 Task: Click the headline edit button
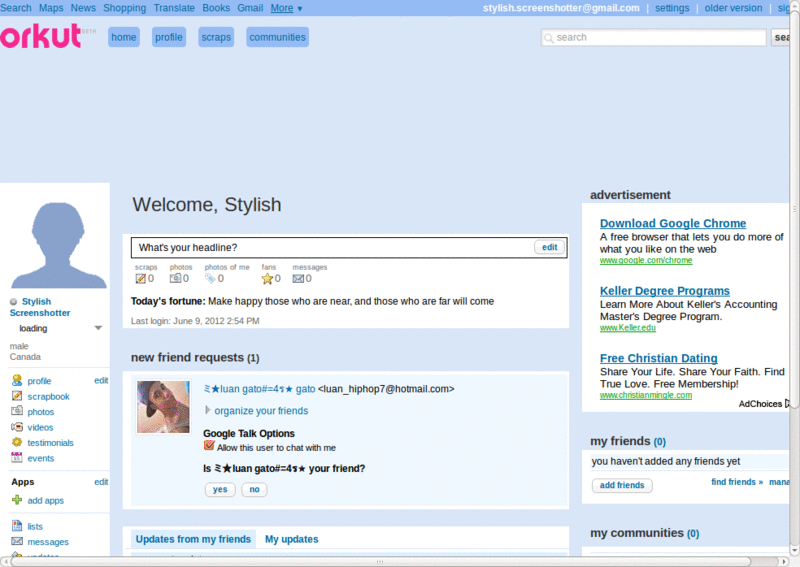[x=549, y=247]
